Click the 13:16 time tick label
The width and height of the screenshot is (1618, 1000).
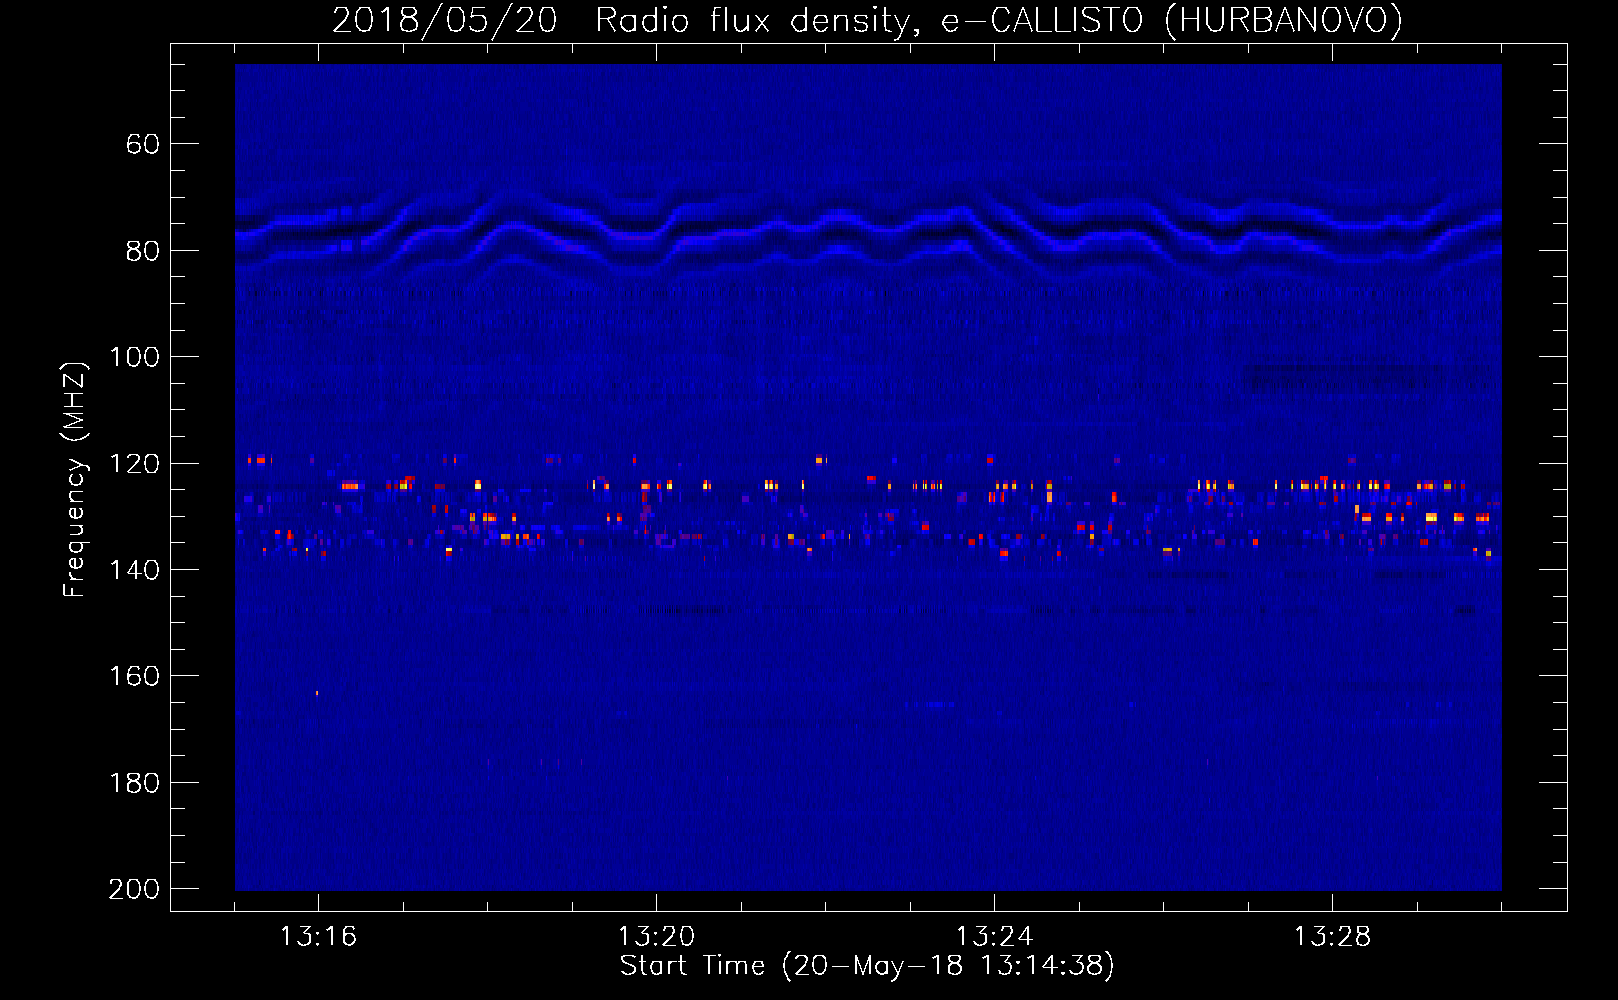point(318,937)
